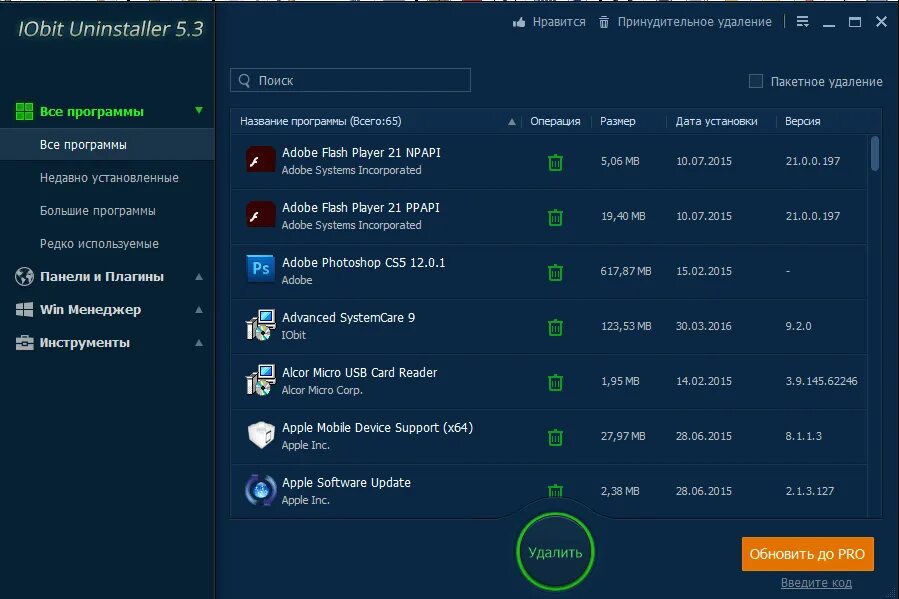This screenshot has width=899, height=599.
Task: Click the Нравится label
Action: pos(559,22)
